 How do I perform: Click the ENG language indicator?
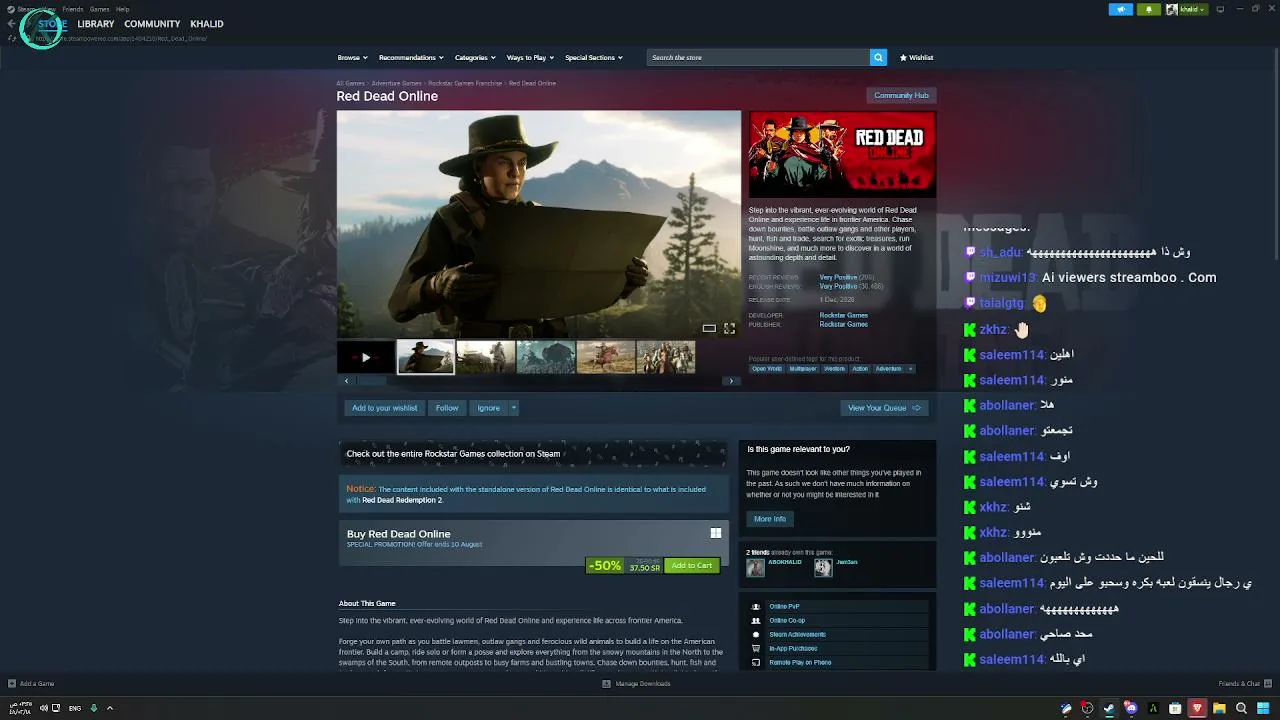(75, 708)
